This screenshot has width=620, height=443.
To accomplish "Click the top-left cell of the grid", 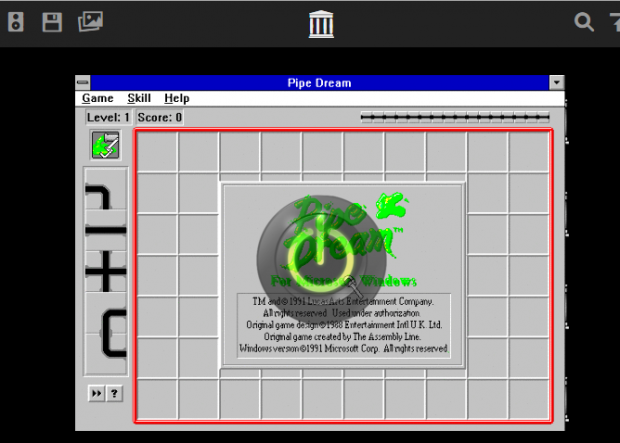I will [x=157, y=152].
